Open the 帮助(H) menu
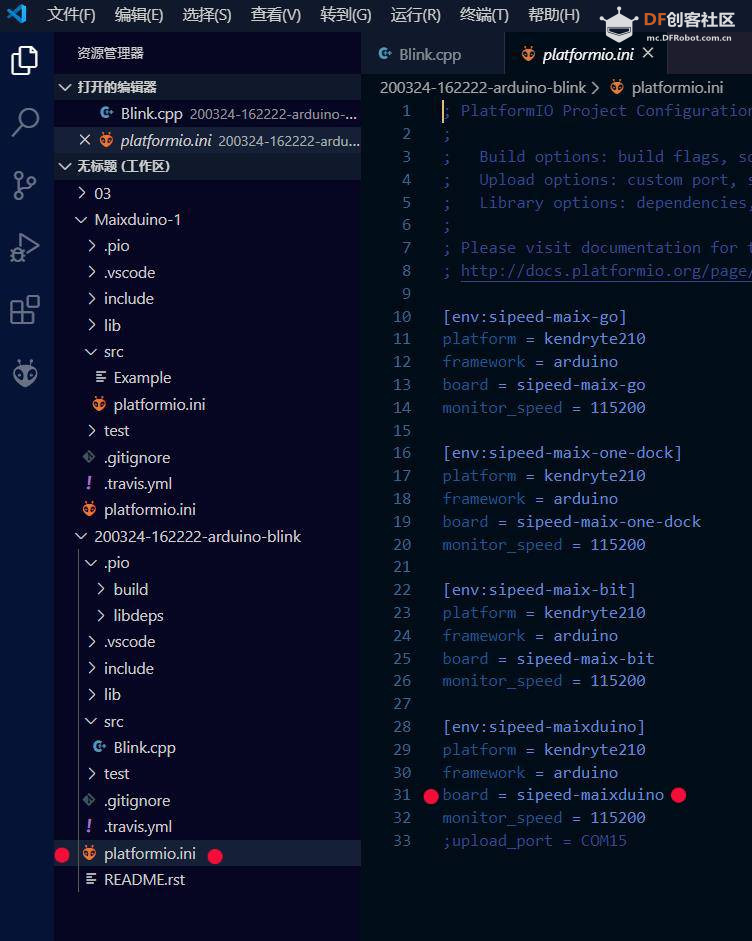 tap(553, 14)
